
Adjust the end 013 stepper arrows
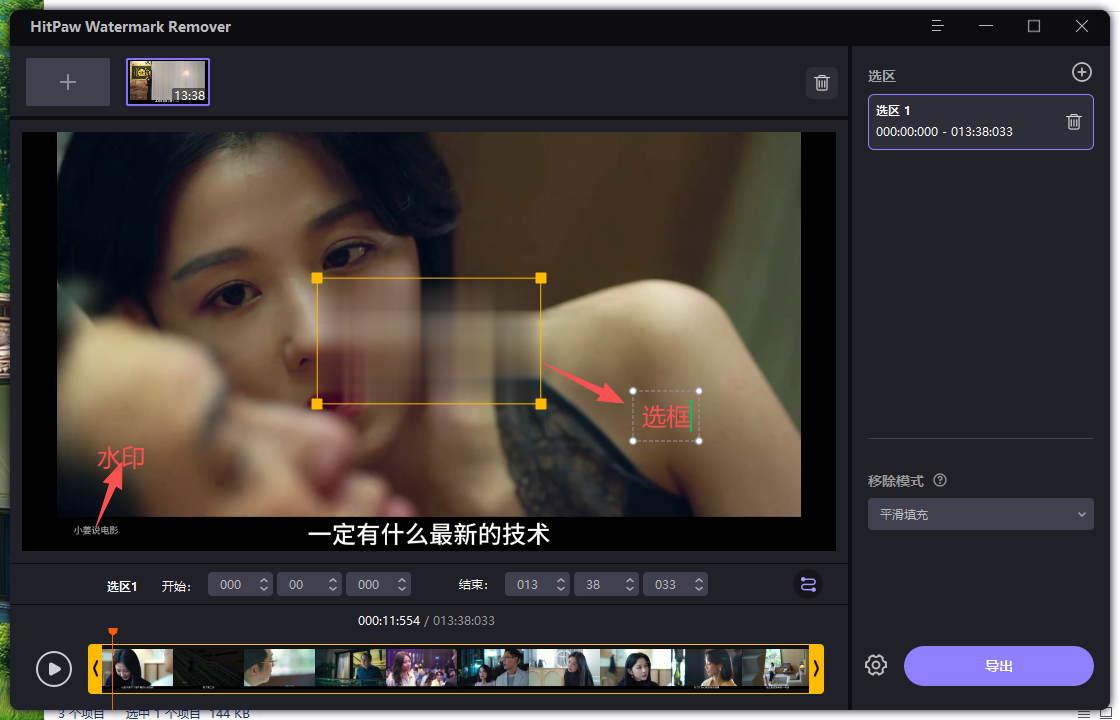coord(561,584)
